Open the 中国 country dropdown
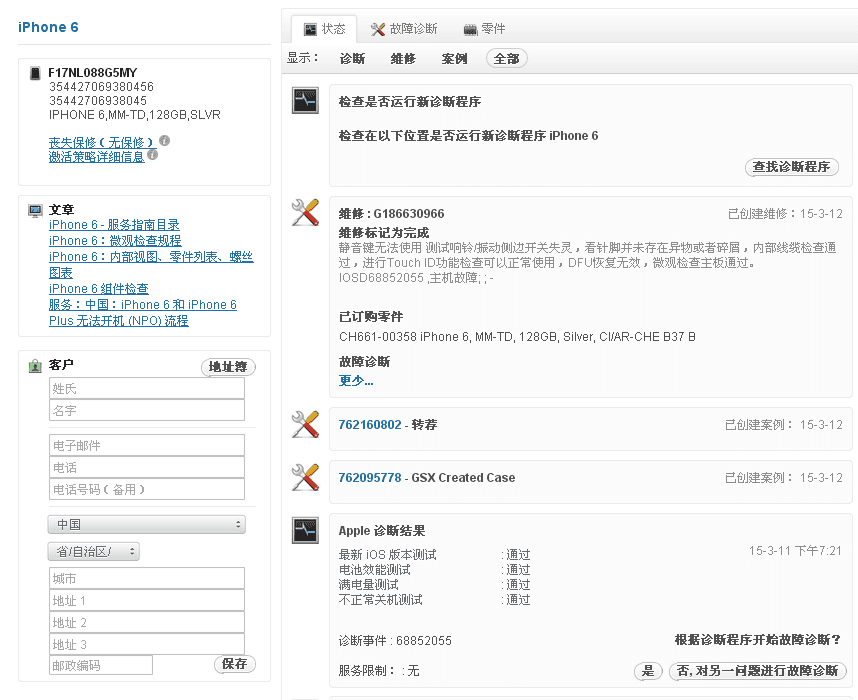Viewport: 858px width, 700px height. [x=147, y=524]
